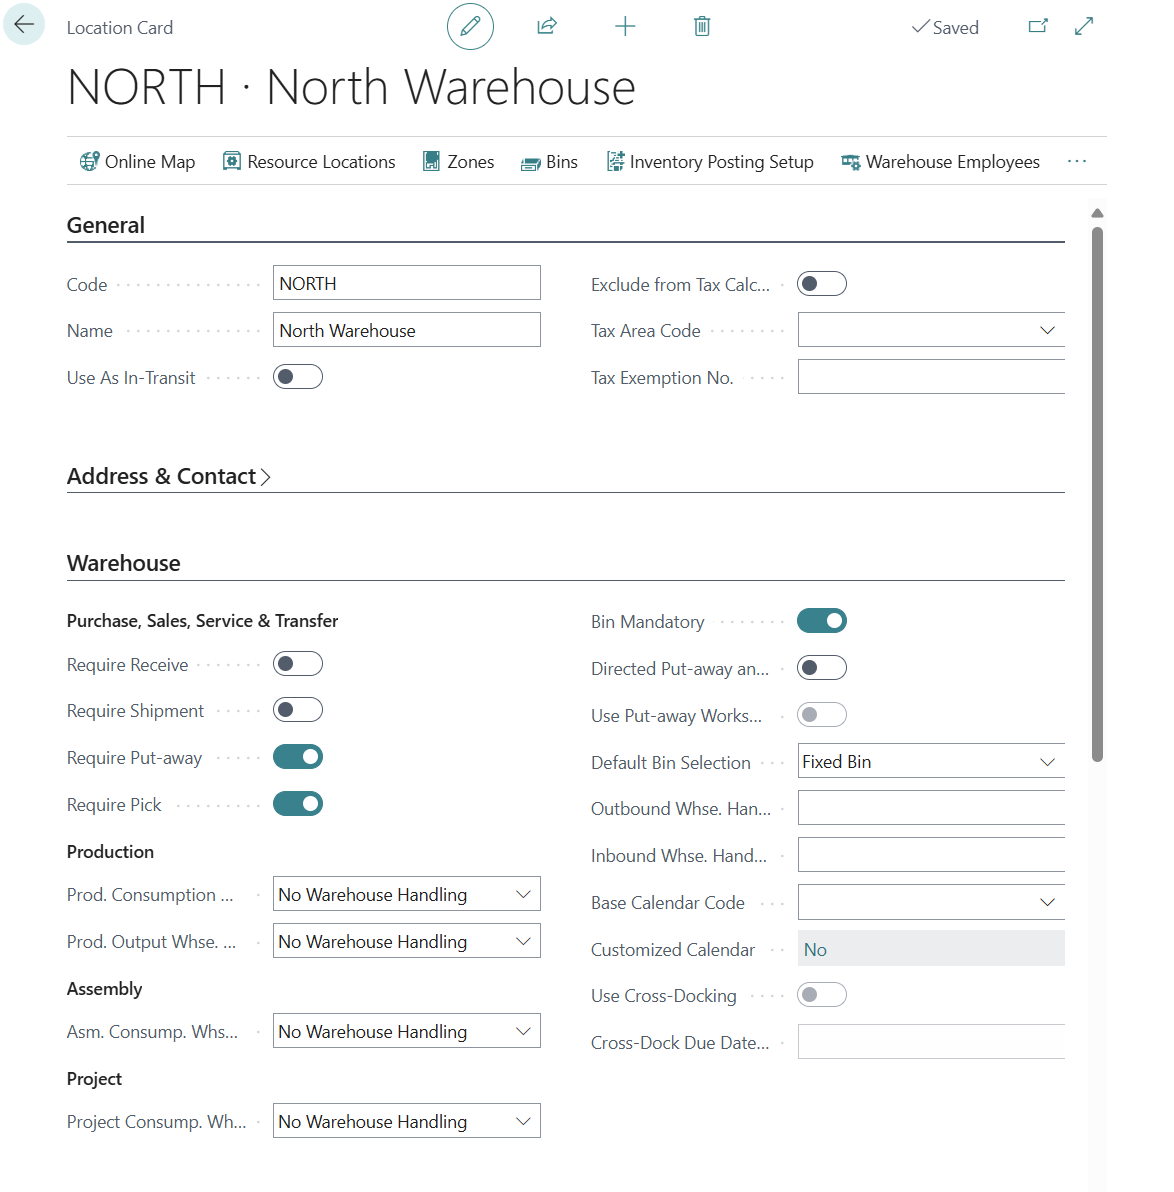Screen dimensions: 1174x1192
Task: Click the Code input field
Action: pos(407,283)
